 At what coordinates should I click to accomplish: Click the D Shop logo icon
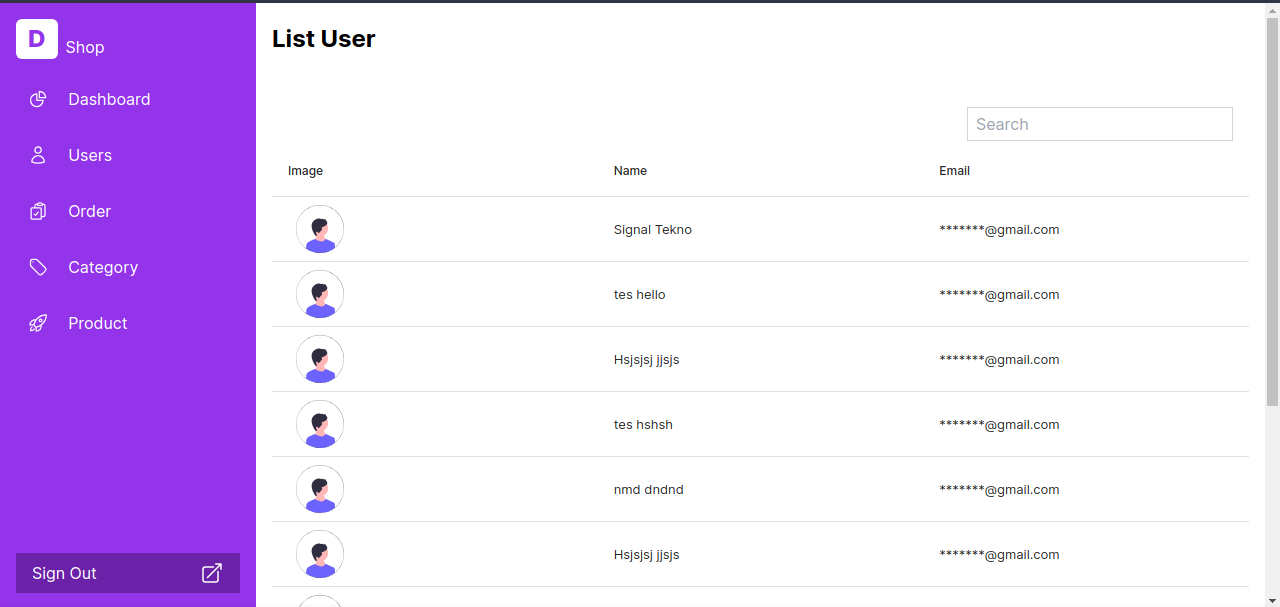tap(37, 39)
